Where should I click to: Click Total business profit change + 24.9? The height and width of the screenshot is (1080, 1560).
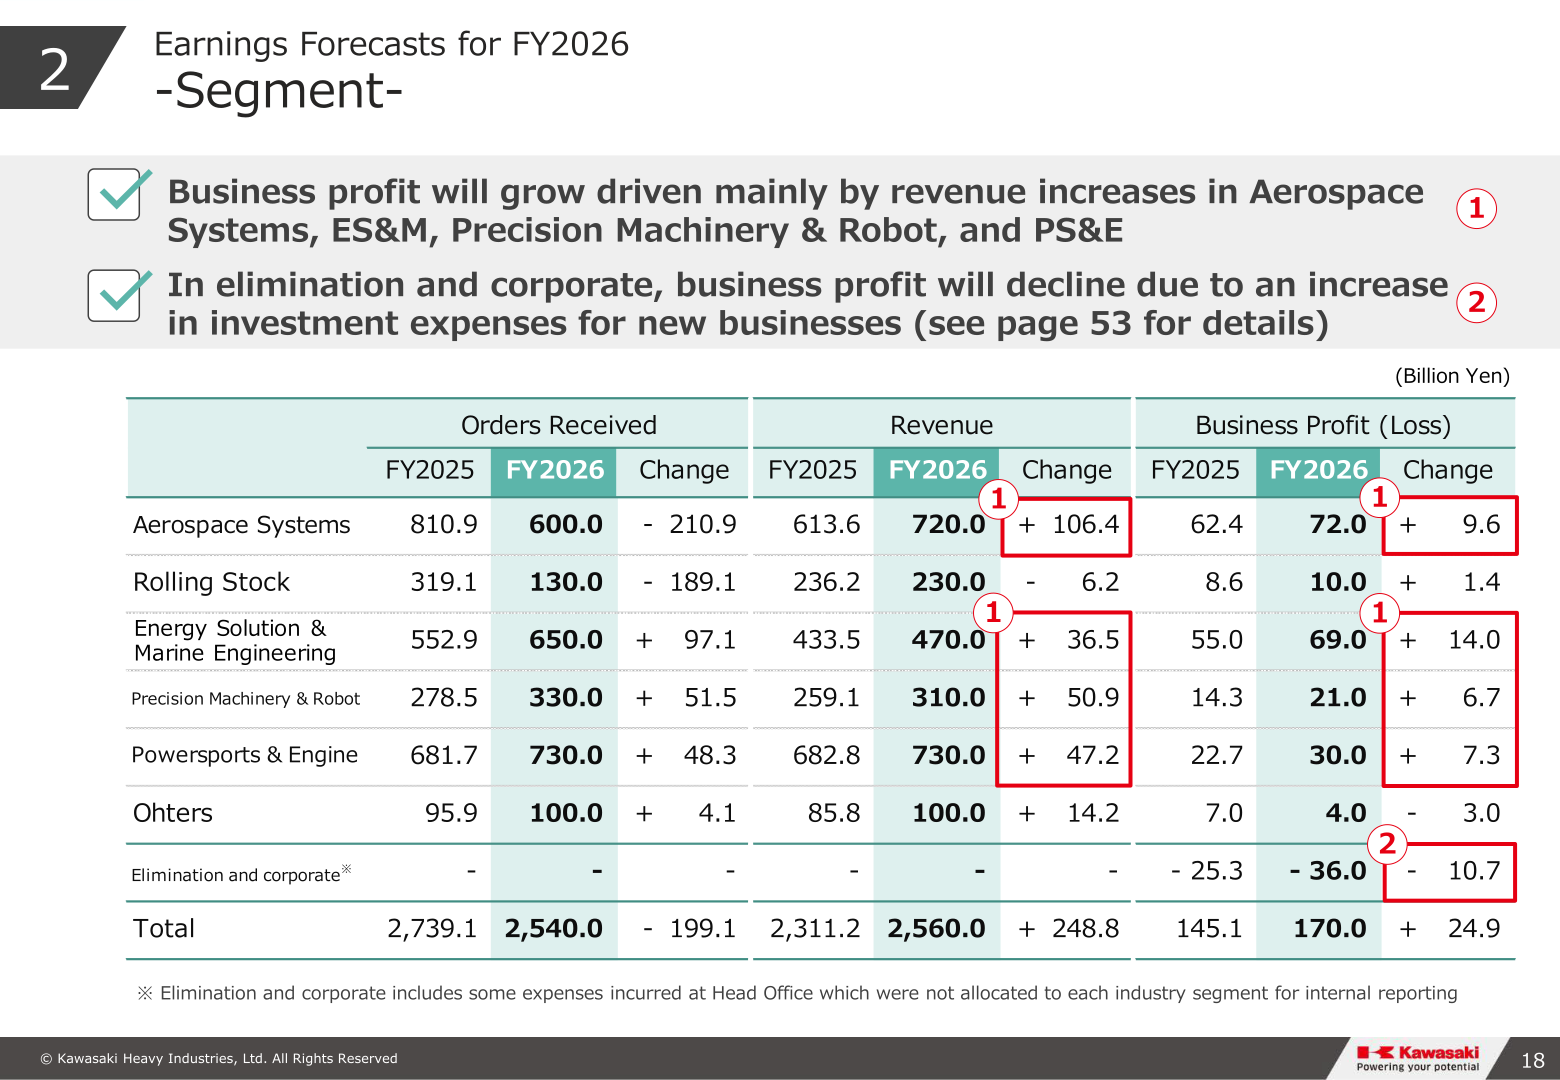pos(1450,929)
